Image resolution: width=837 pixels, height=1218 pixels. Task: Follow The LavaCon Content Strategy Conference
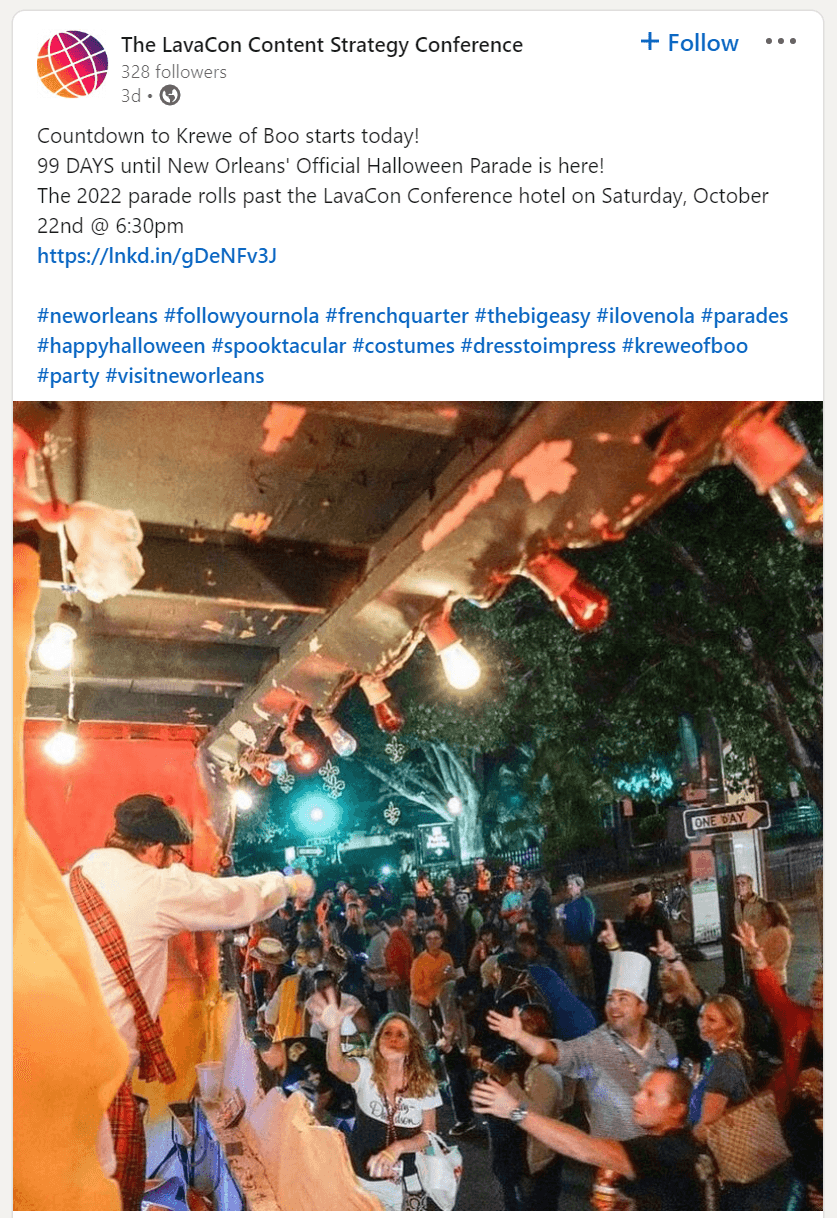[689, 43]
